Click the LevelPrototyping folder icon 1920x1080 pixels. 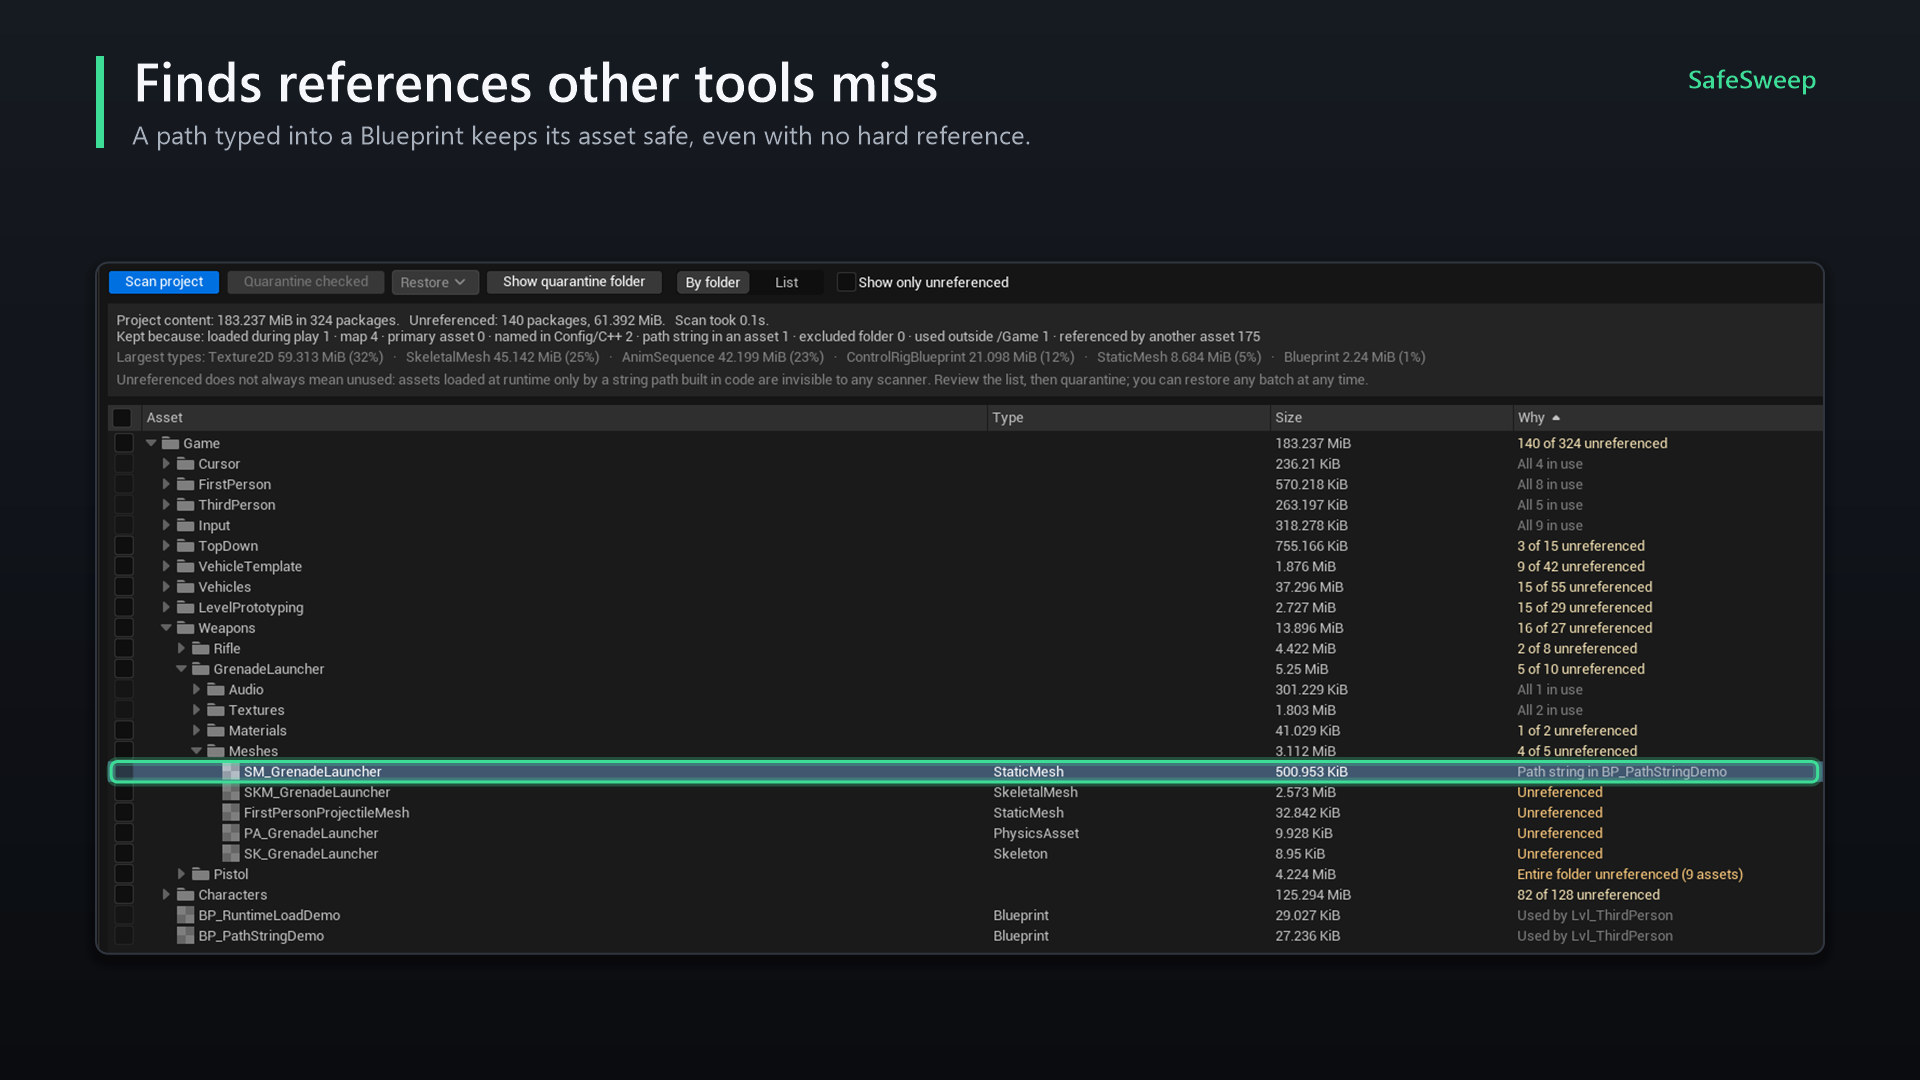pyautogui.click(x=185, y=607)
